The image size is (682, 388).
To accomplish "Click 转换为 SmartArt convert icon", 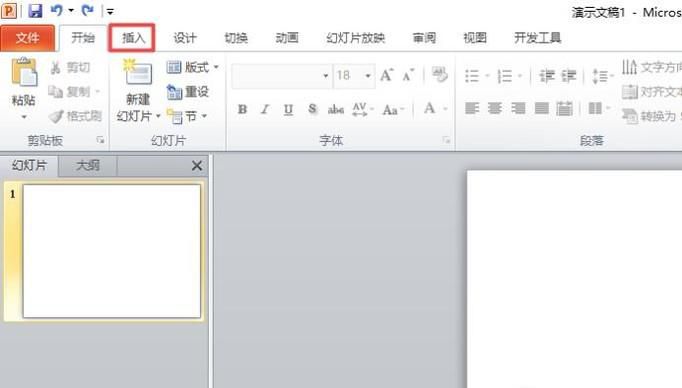I will 629,116.
